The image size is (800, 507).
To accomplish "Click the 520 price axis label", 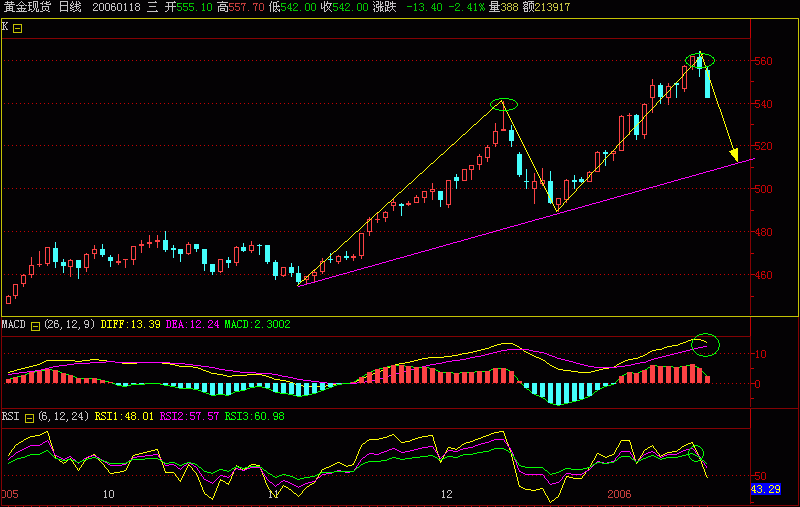I will click(x=763, y=146).
